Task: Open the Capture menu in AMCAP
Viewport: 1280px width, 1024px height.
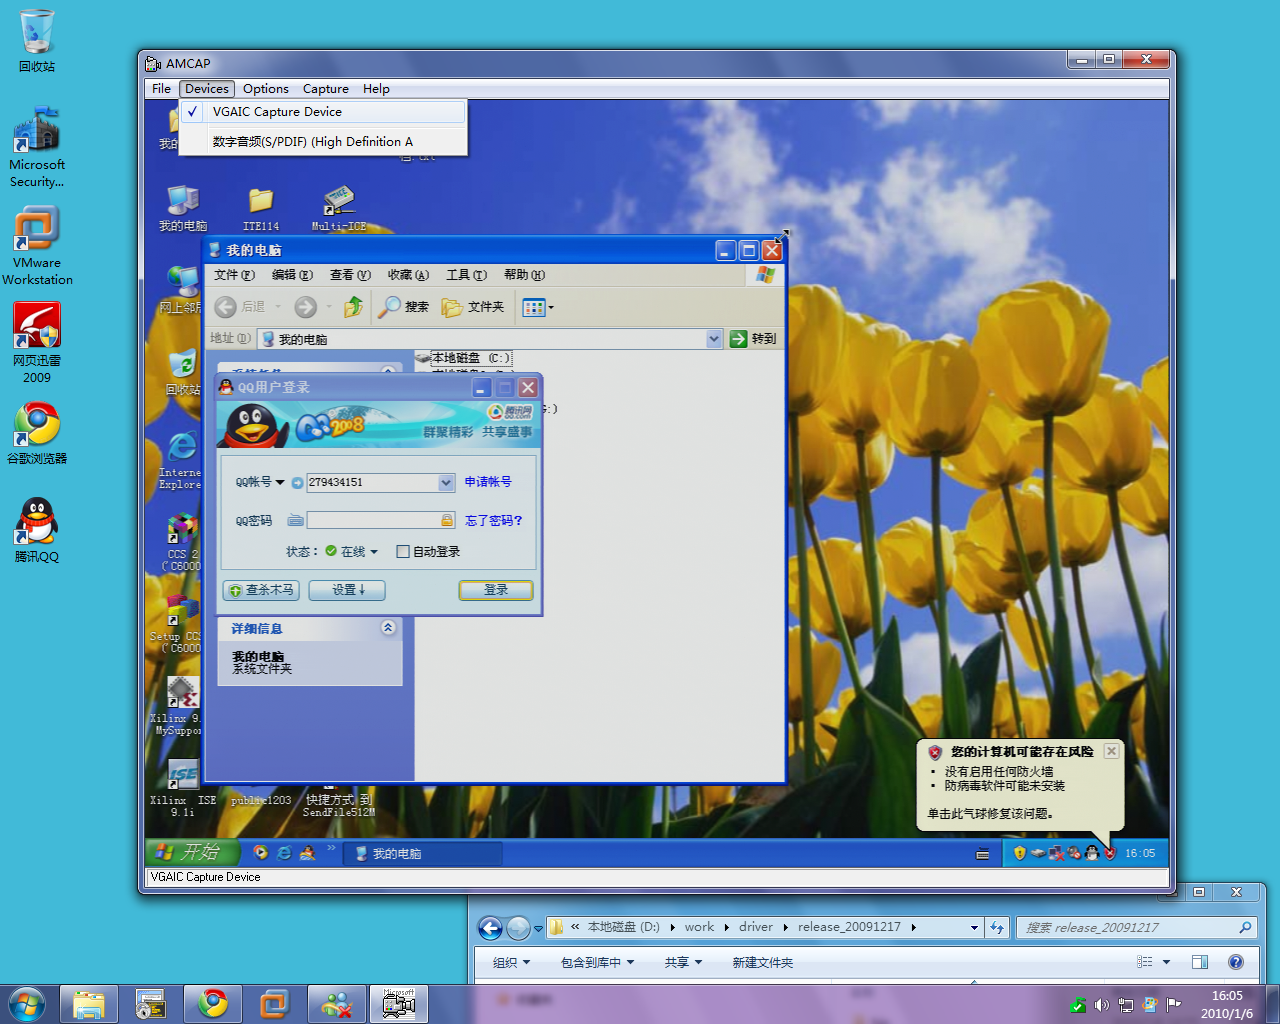Action: click(x=325, y=89)
